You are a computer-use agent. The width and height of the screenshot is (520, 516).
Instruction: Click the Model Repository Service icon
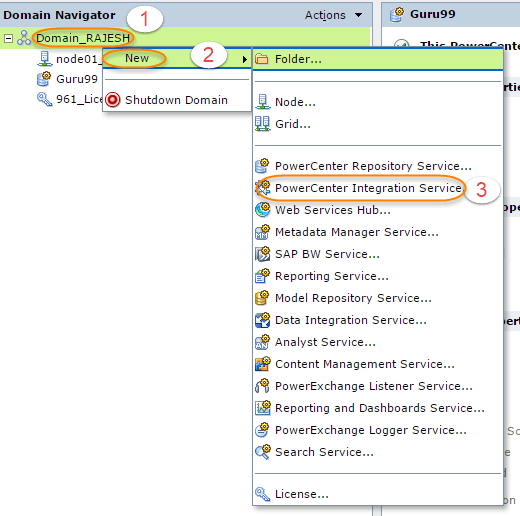tap(262, 298)
